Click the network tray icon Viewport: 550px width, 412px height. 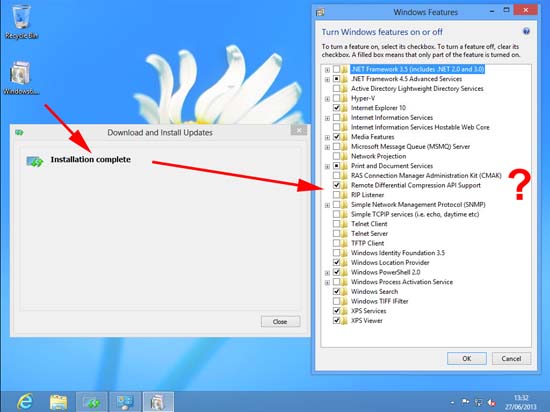(478, 402)
